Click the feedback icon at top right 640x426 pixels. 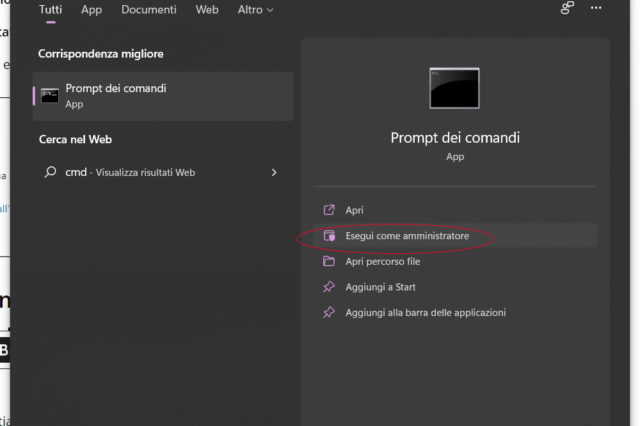(x=567, y=9)
